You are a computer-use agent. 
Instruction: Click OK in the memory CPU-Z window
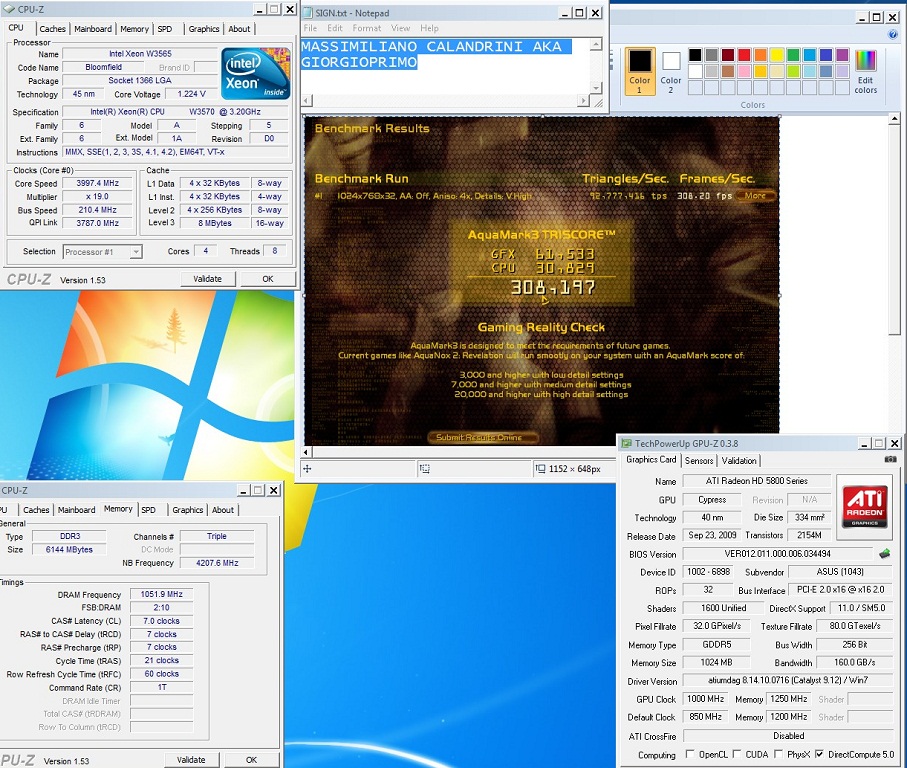tap(252, 760)
